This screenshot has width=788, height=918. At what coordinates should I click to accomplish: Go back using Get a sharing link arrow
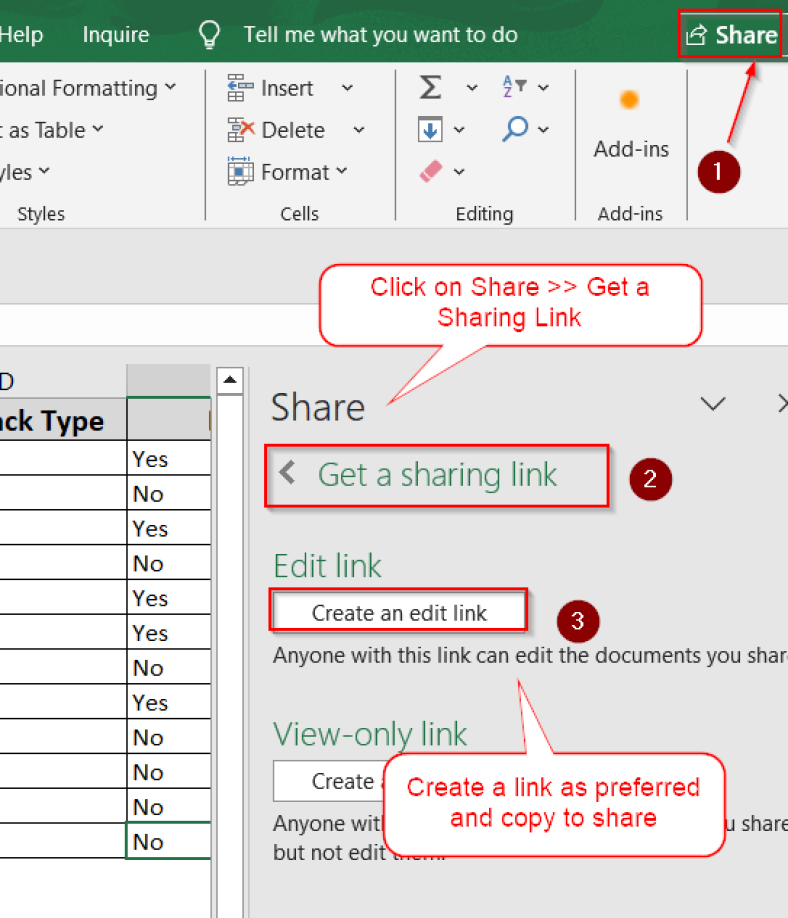pos(288,473)
